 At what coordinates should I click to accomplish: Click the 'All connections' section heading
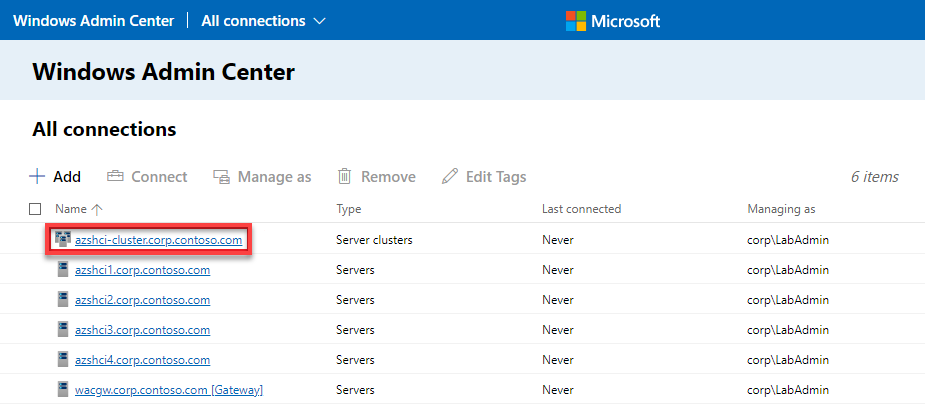click(104, 129)
